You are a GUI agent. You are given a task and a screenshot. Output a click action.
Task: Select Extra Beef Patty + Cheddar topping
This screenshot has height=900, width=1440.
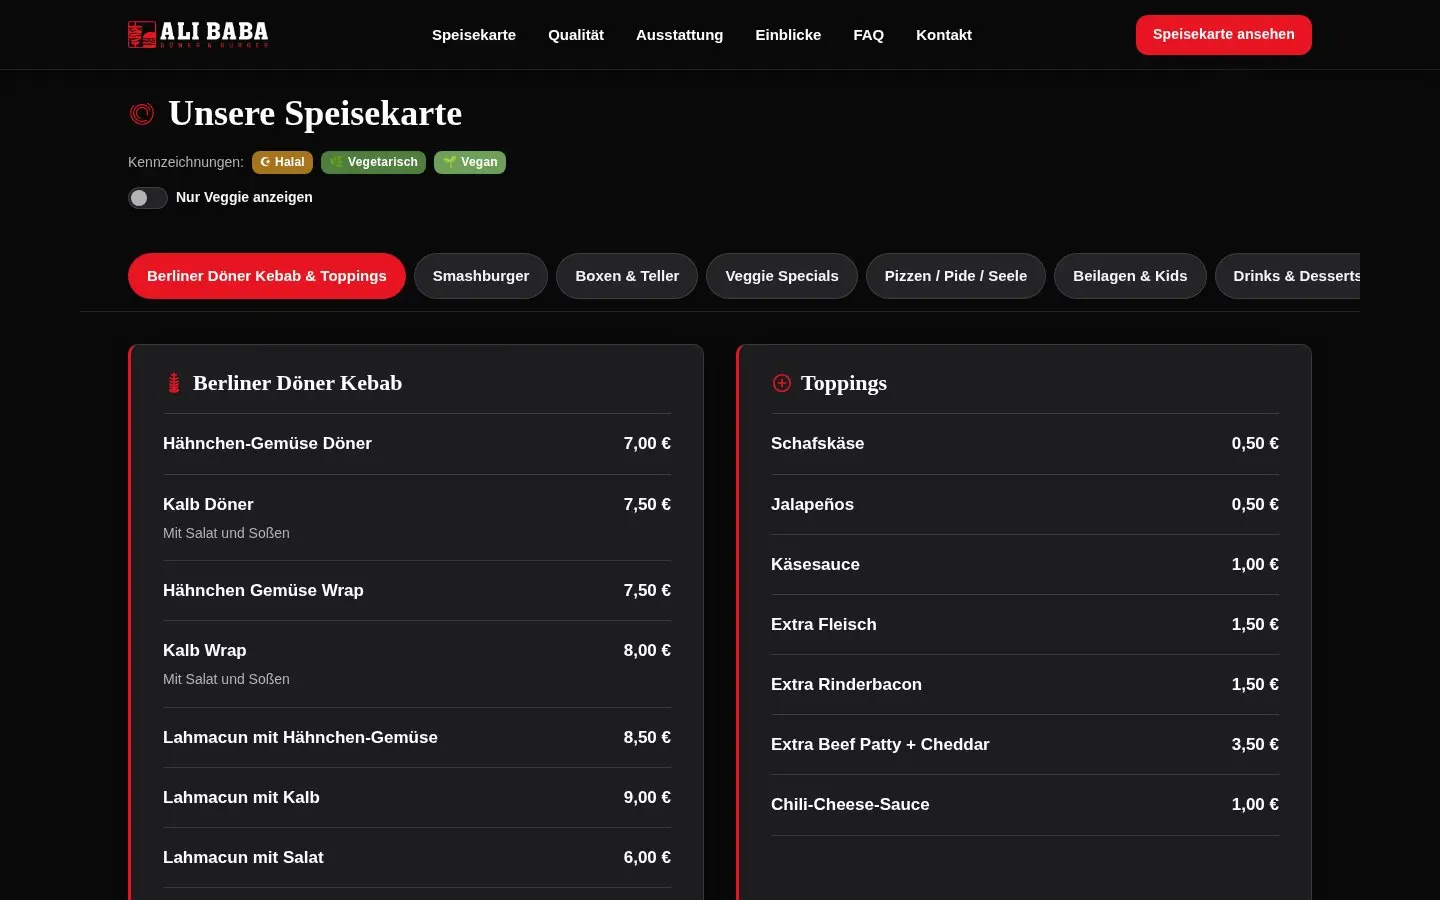[1025, 745]
